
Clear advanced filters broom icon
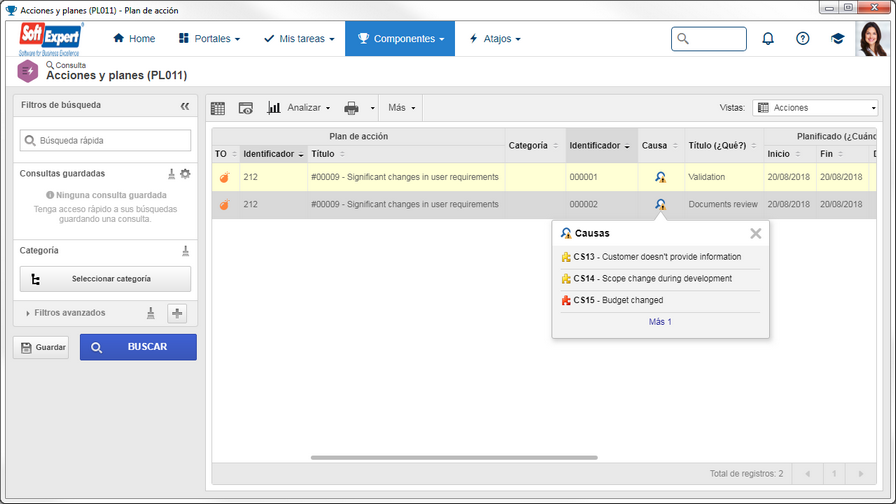(151, 313)
